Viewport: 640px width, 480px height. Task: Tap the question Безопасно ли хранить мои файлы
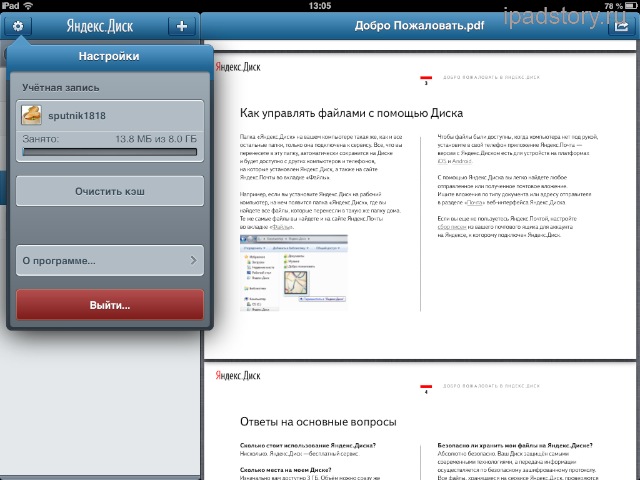515,445
